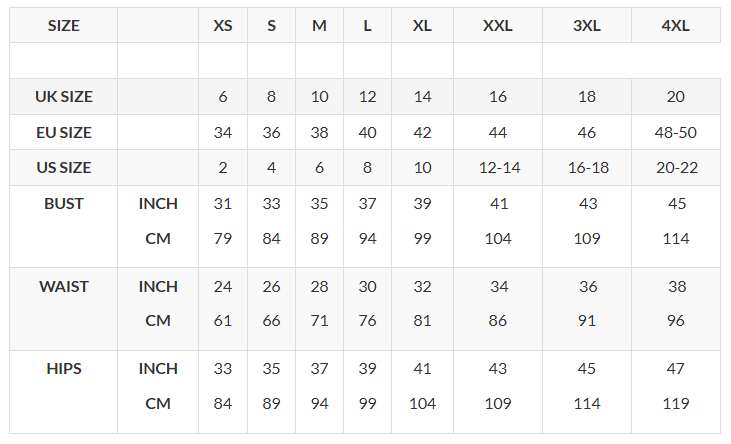The height and width of the screenshot is (444, 731).
Task: Click the EU SIZE row label
Action: click(x=64, y=132)
